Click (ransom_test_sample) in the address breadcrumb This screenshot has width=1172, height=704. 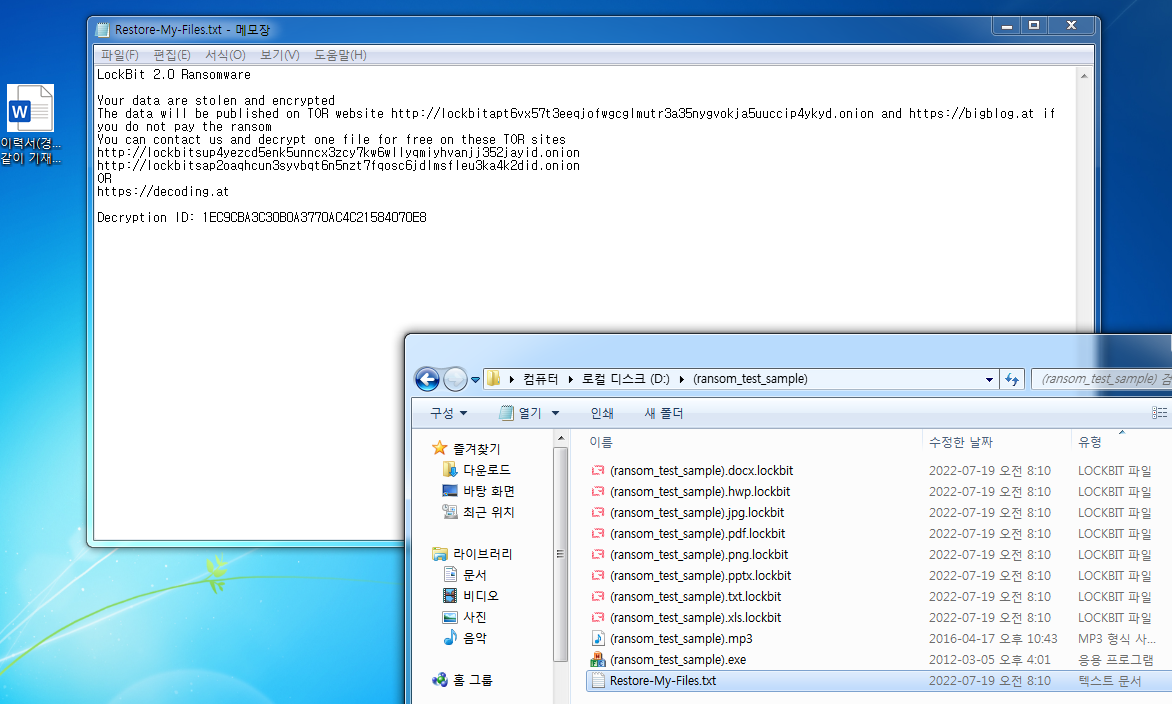750,379
